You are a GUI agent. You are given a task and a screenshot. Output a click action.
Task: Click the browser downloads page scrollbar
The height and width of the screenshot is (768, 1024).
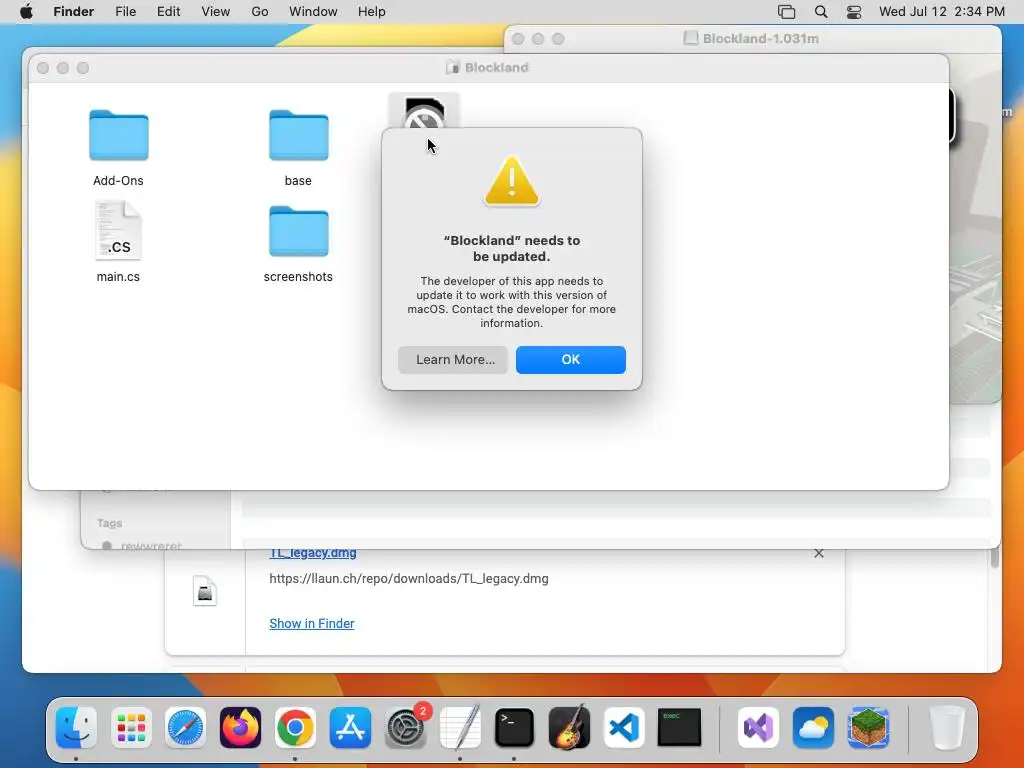click(x=995, y=558)
